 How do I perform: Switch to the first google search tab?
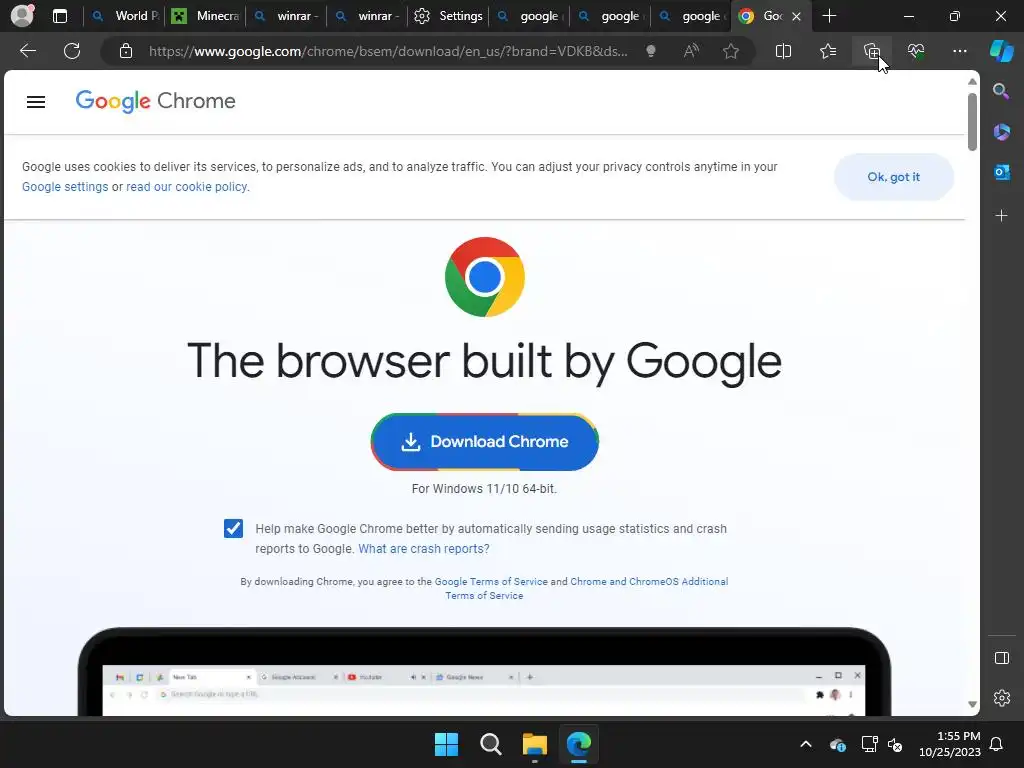pos(529,16)
